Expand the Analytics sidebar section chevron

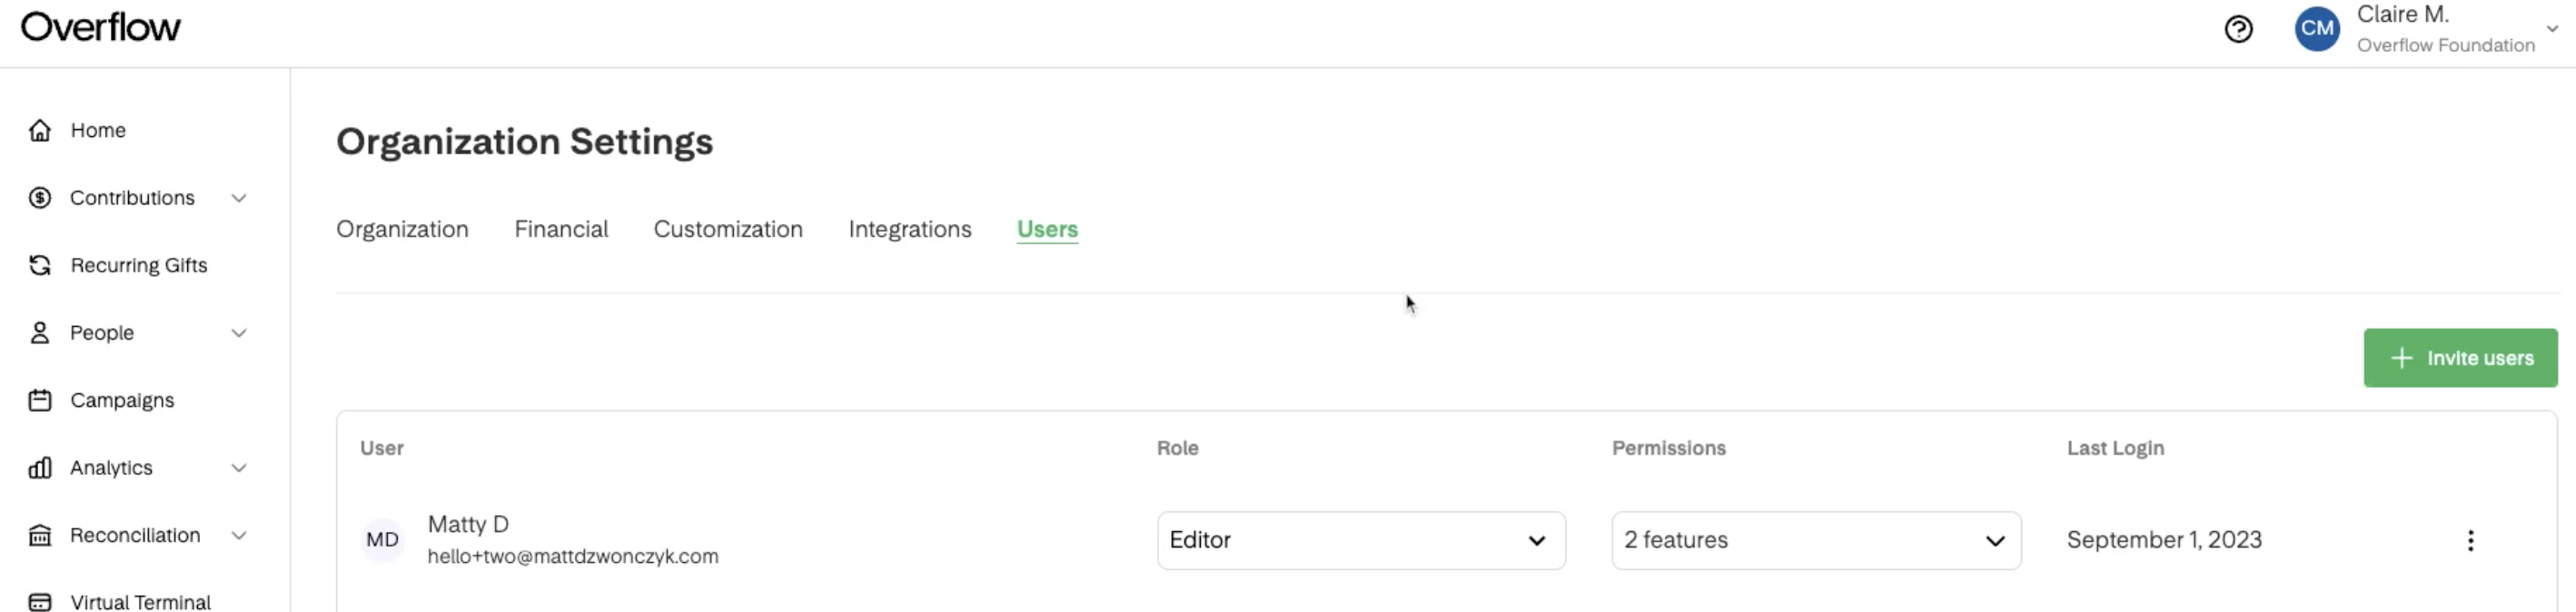tap(239, 468)
